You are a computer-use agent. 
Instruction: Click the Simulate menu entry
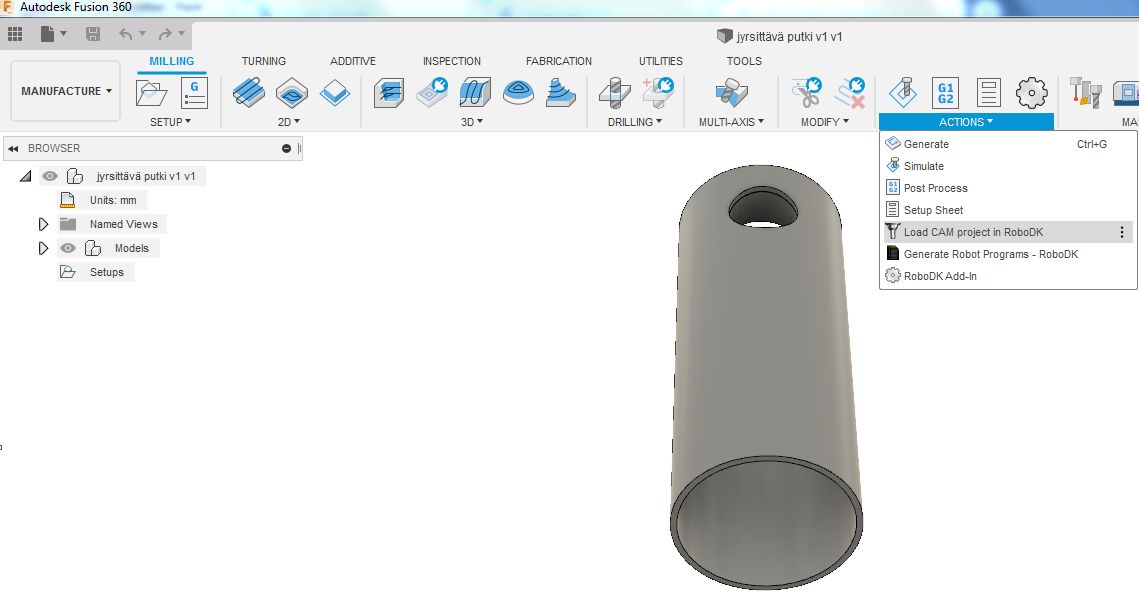tap(923, 166)
